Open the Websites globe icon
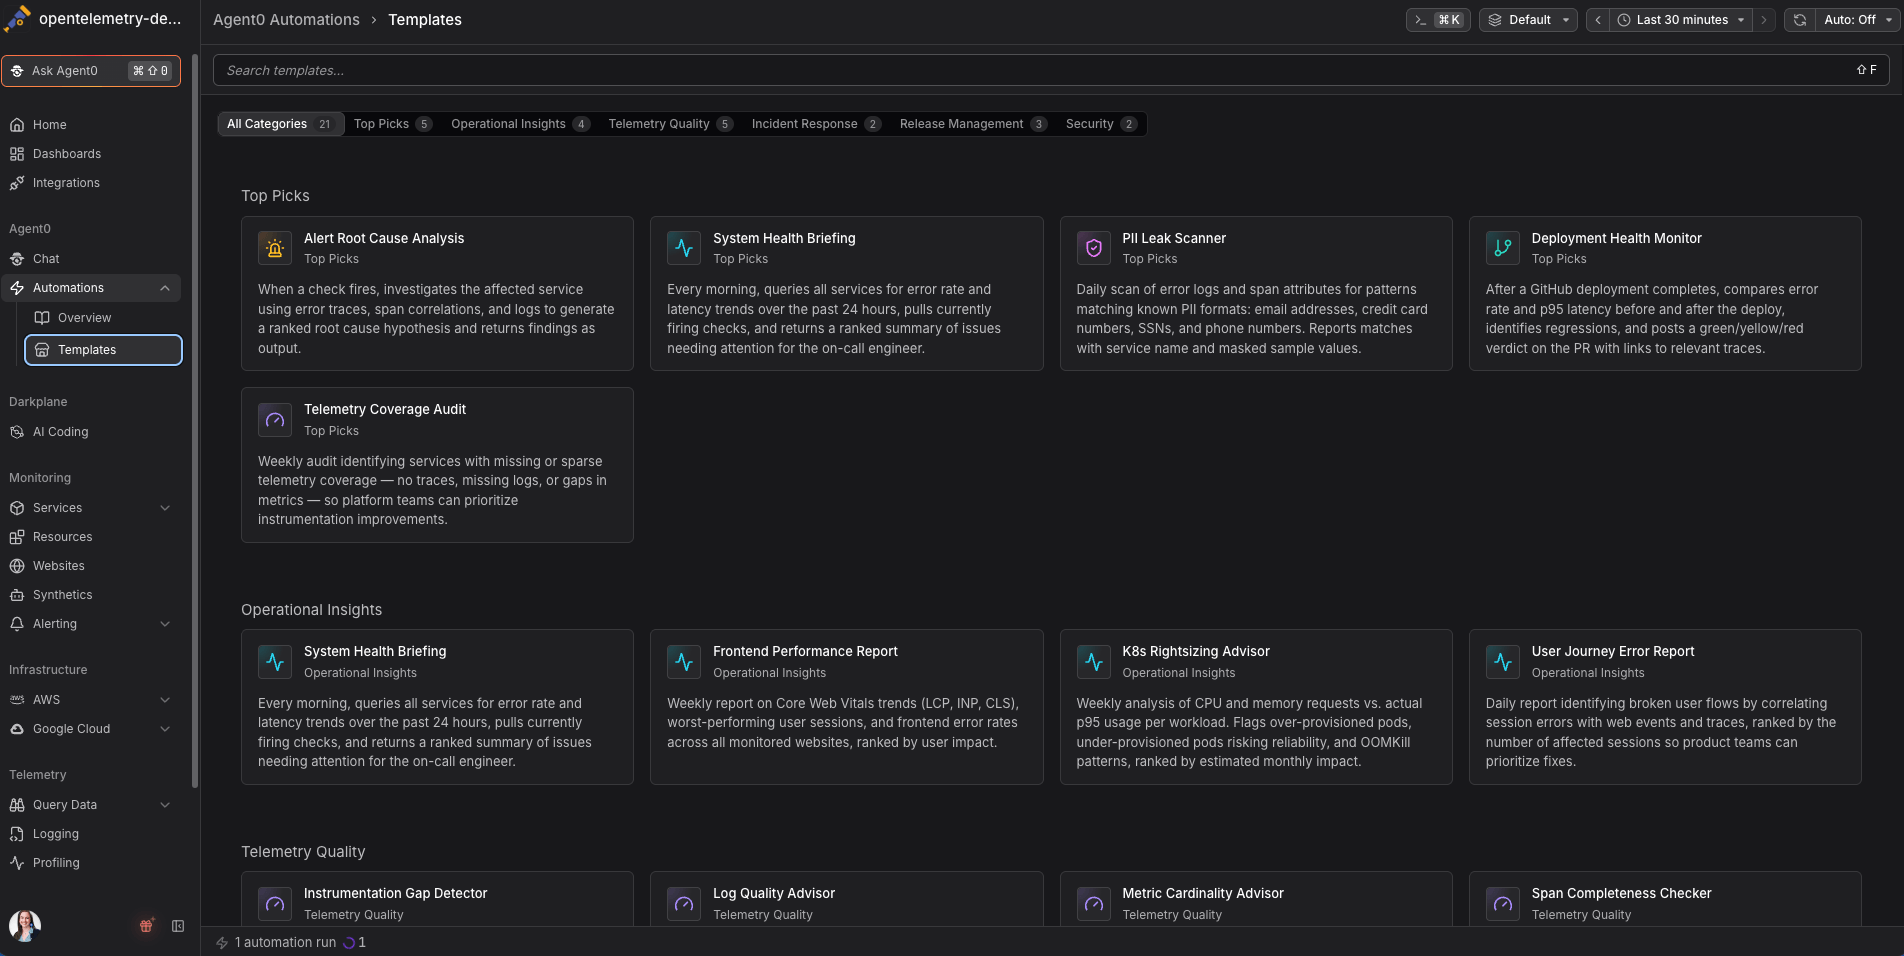Image resolution: width=1904 pixels, height=956 pixels. point(17,566)
